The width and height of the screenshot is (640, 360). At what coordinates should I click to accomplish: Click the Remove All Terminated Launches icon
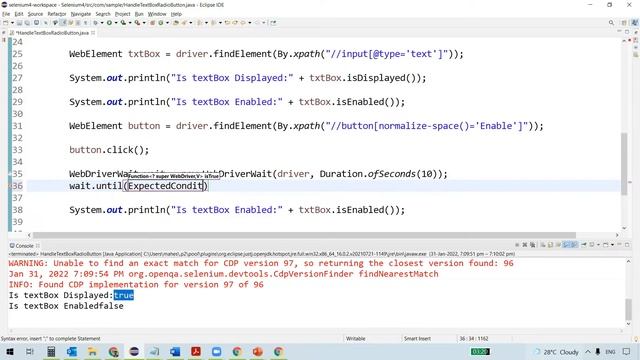pos(533,245)
